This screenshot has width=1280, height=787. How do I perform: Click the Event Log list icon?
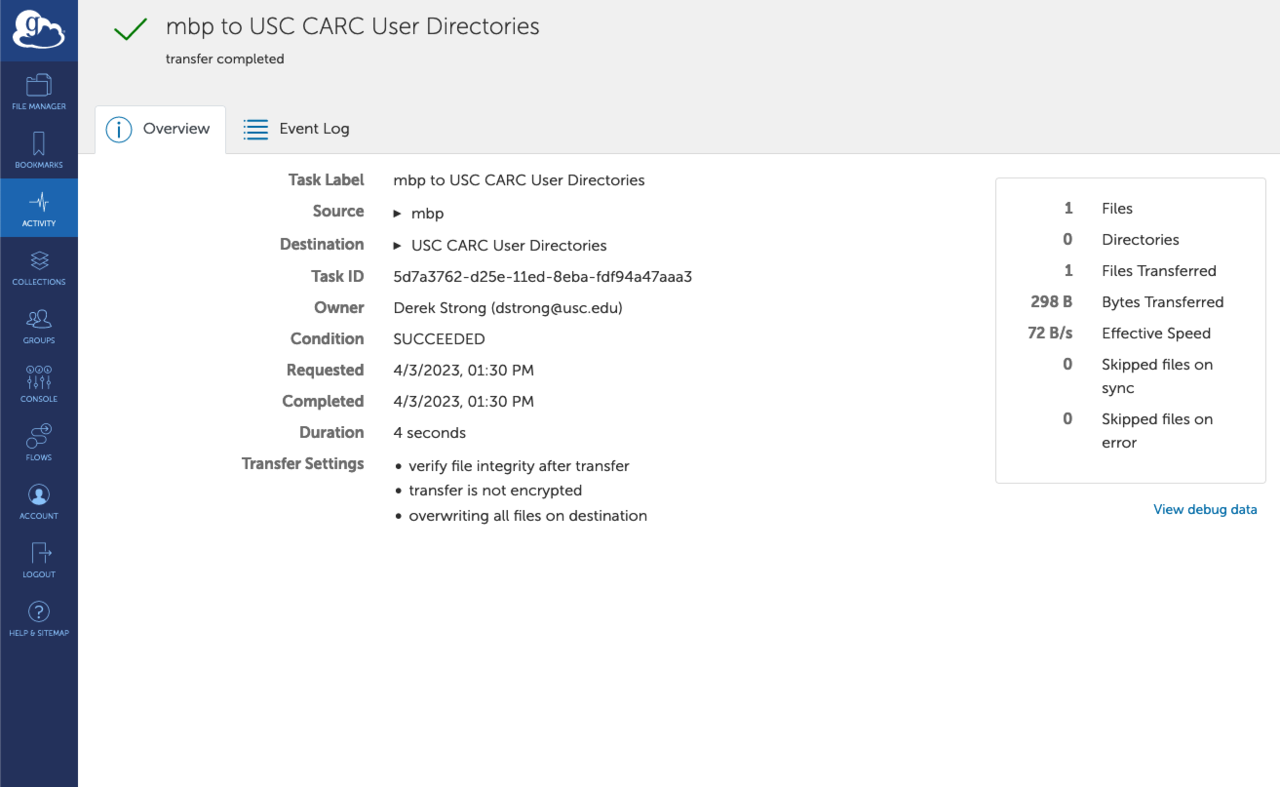coord(256,129)
